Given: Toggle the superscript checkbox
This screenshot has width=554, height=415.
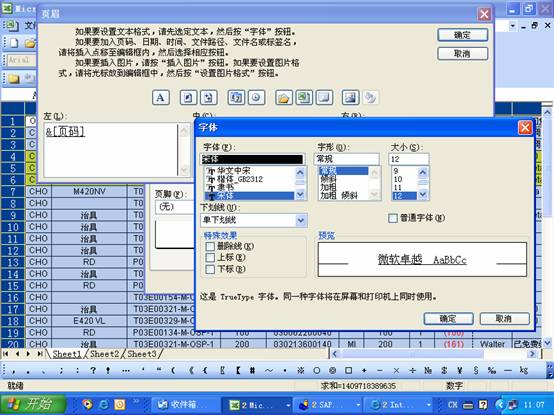Looking at the screenshot, I should pos(210,257).
